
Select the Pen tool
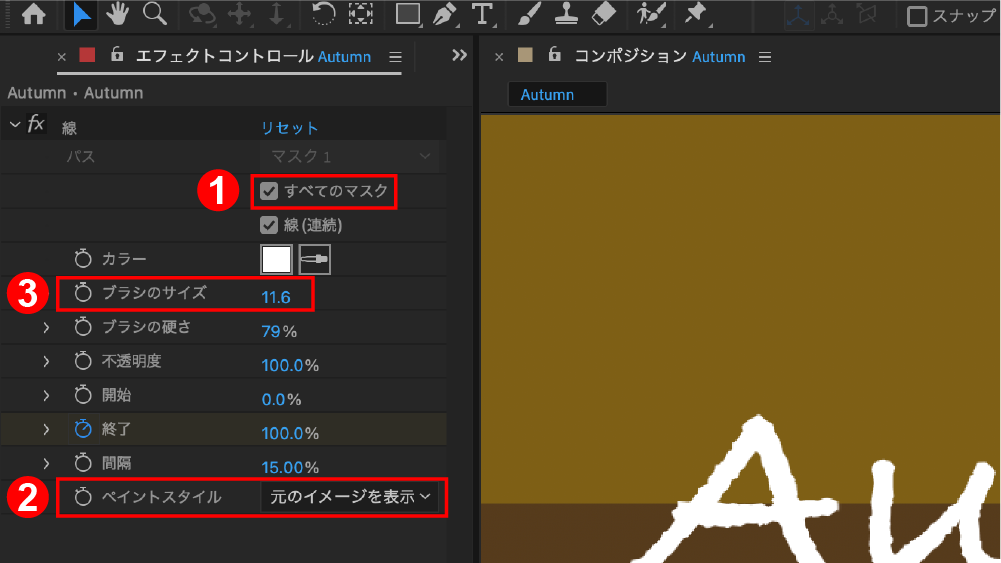coord(445,15)
